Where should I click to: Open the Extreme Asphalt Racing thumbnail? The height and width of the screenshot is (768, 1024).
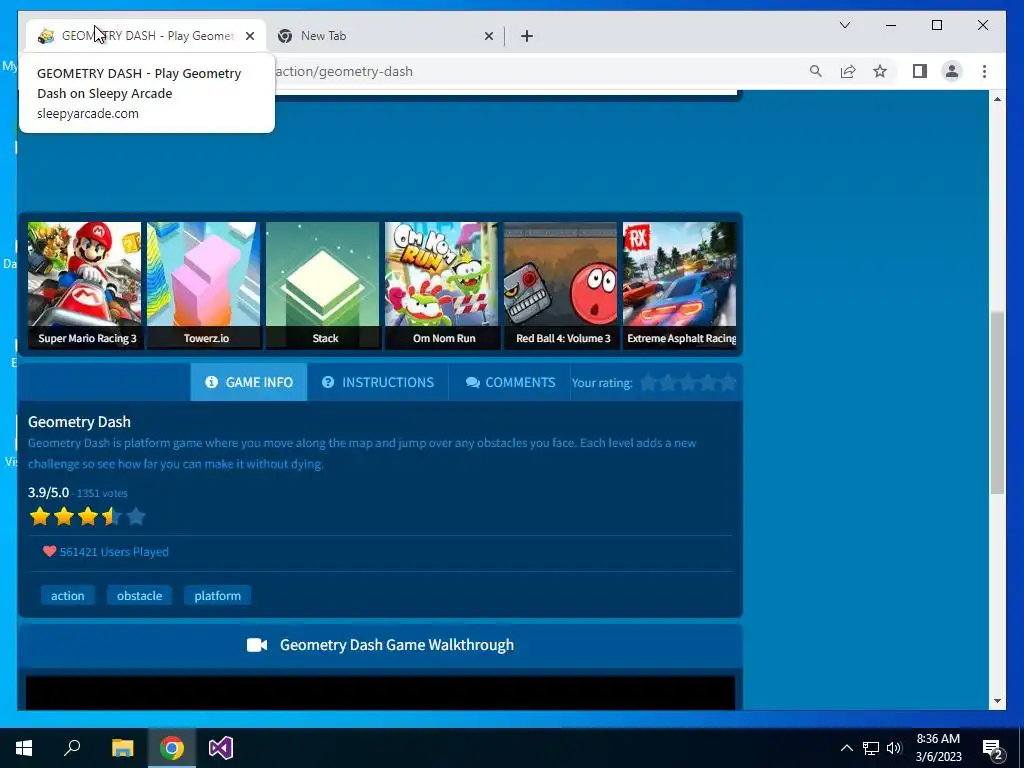tap(679, 285)
